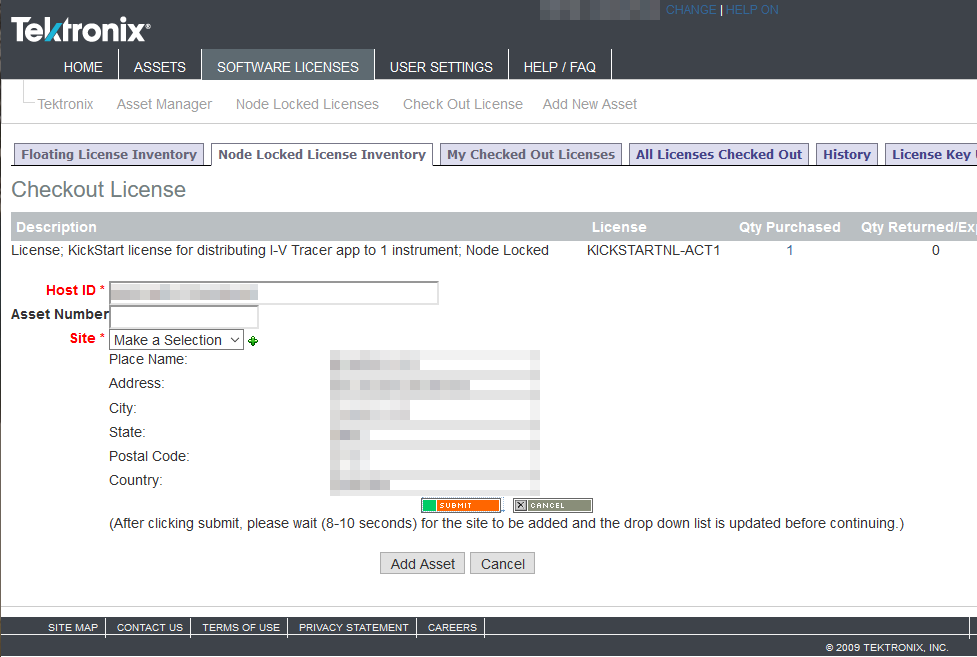Switch to the Node Locked License Inventory tab
Viewport: 977px width, 657px height.
[x=322, y=155]
